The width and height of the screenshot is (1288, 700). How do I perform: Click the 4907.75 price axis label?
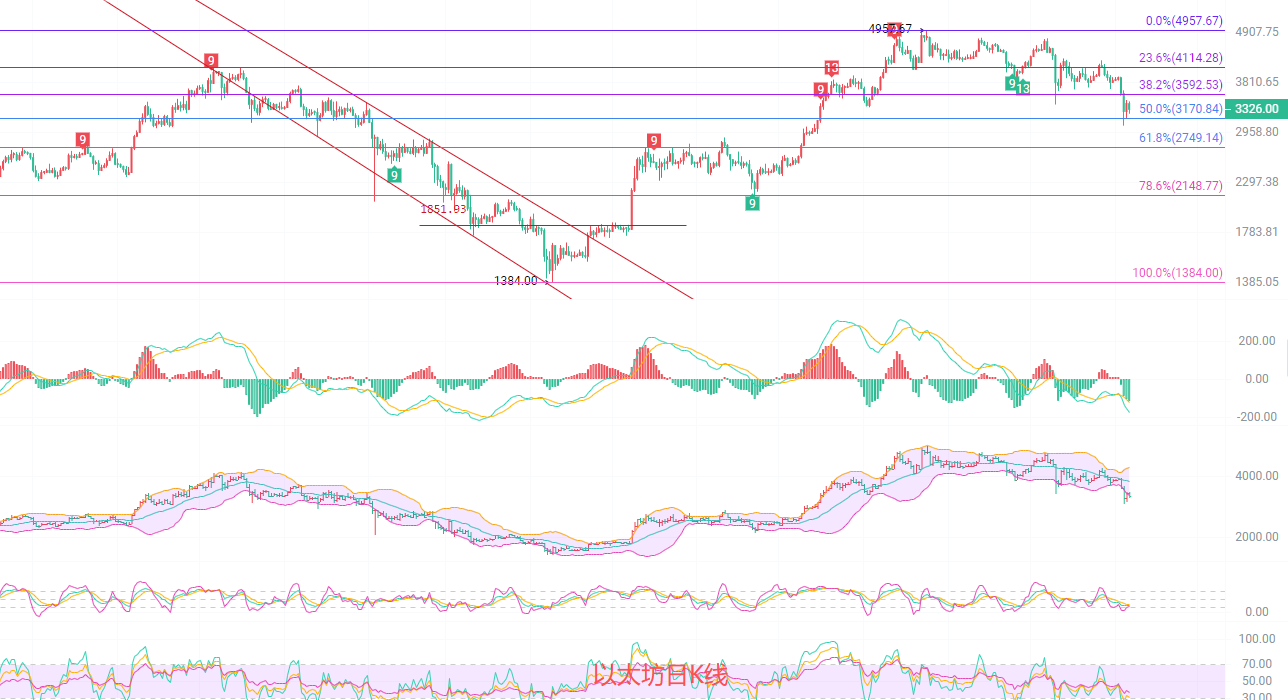[1258, 32]
